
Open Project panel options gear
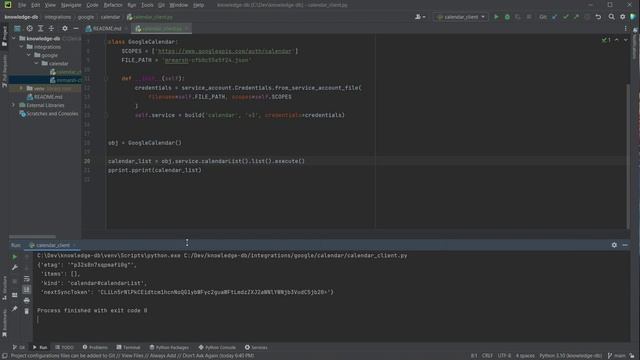tap(65, 29)
